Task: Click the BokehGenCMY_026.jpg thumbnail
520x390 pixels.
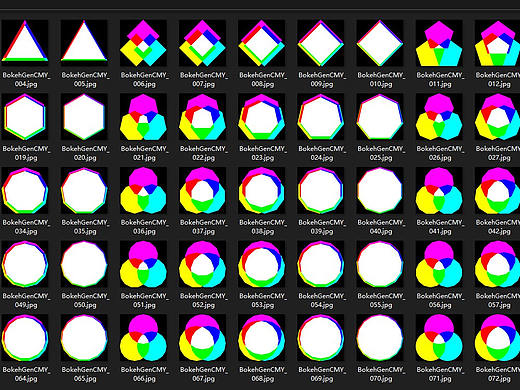Action: click(x=439, y=117)
